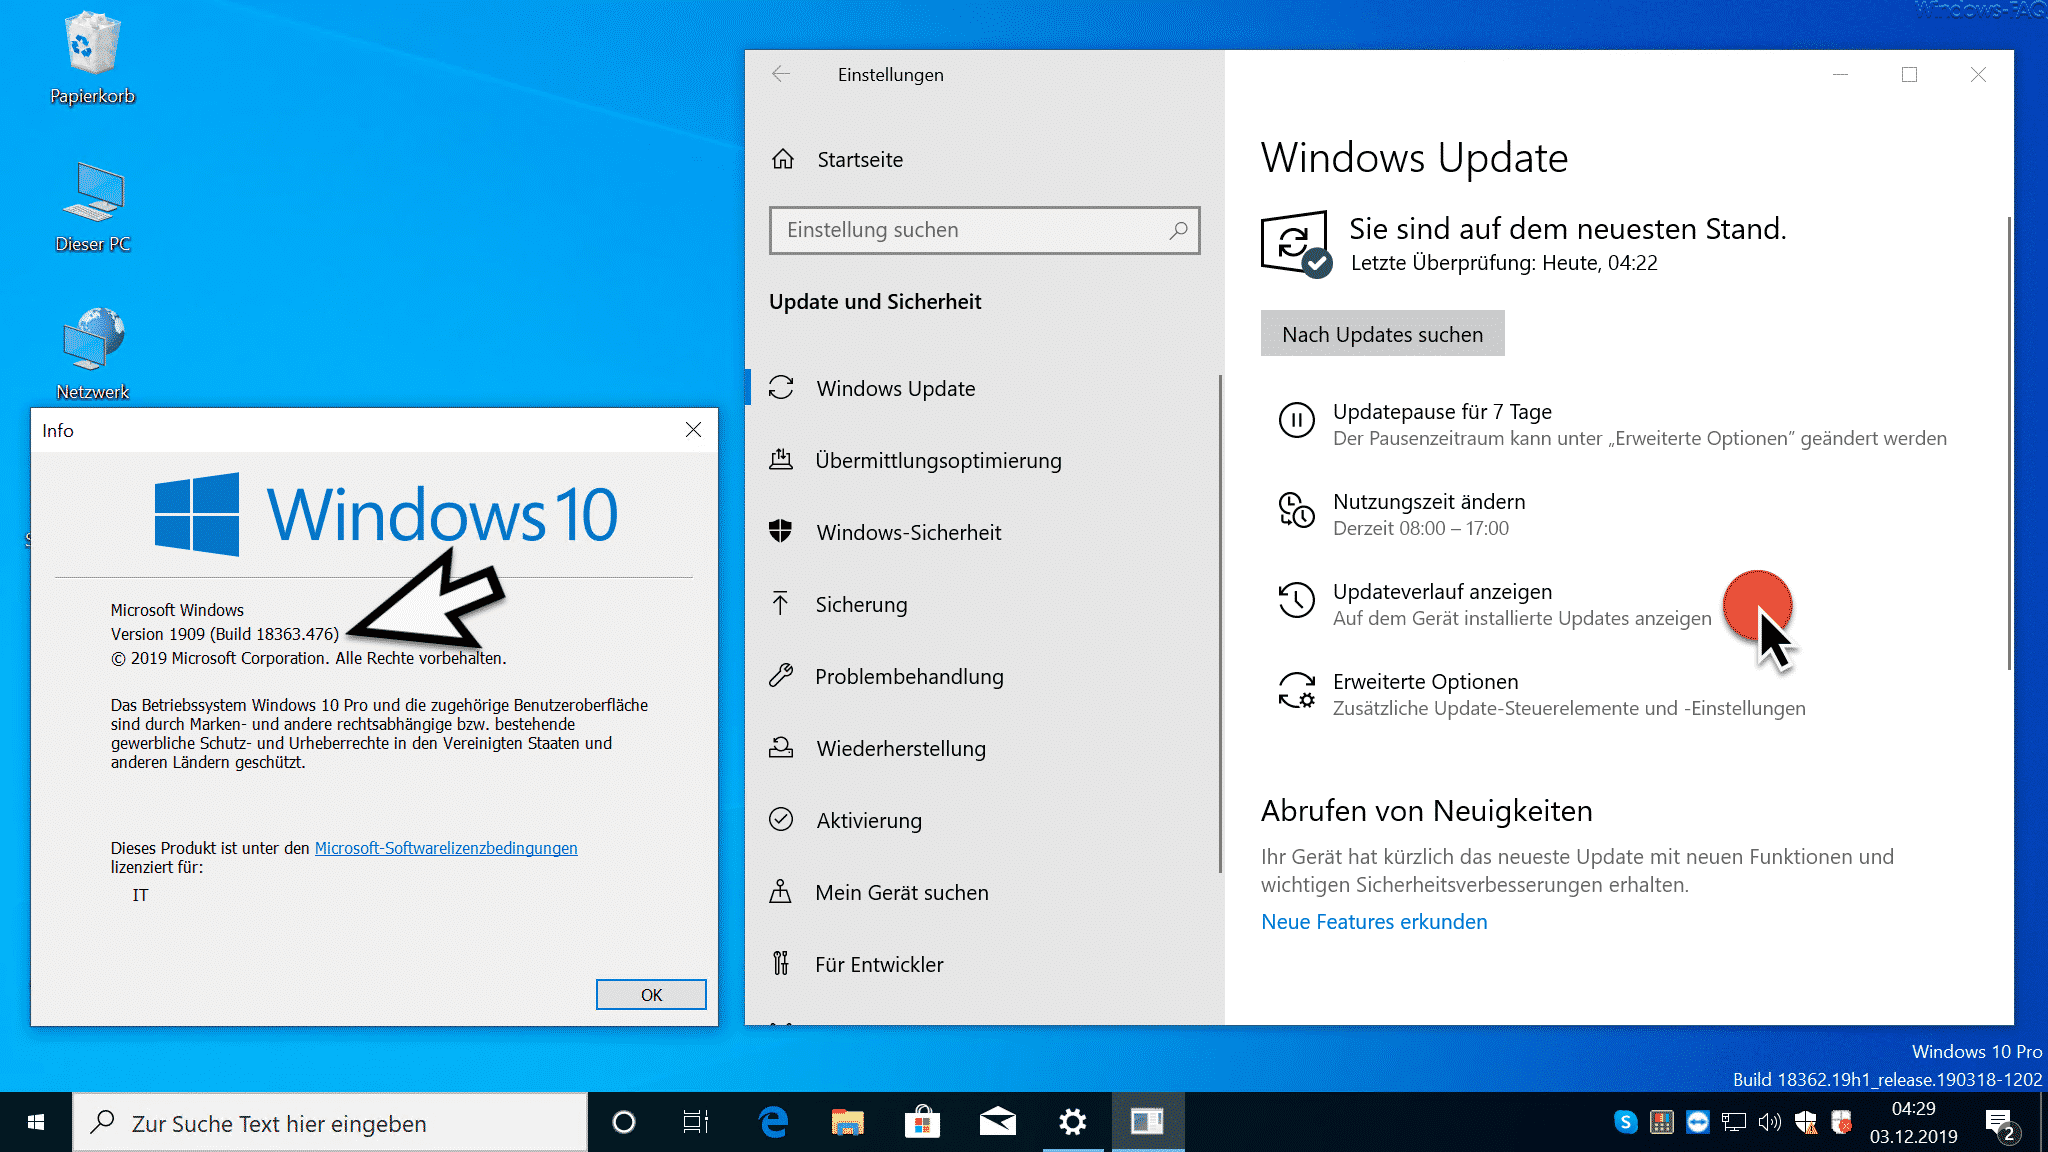The image size is (2048, 1152).
Task: Open Startseite home icon in settings
Action: tap(783, 159)
